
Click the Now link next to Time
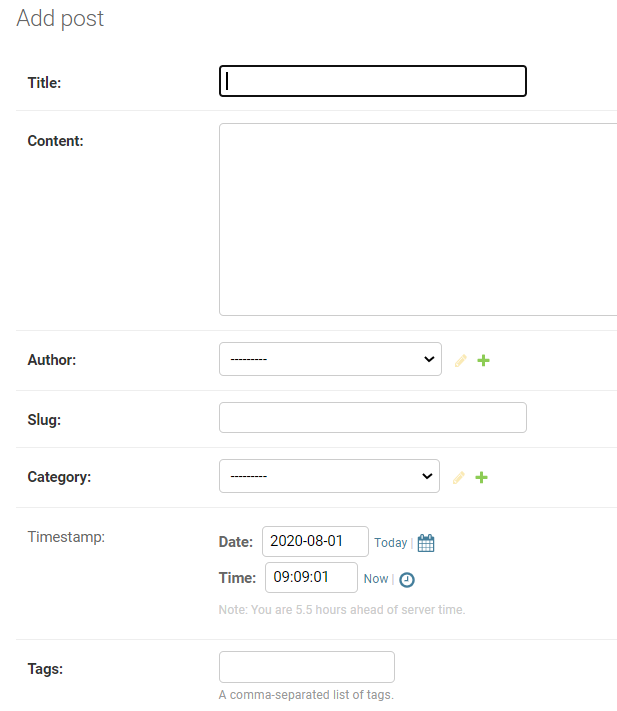[x=376, y=579]
